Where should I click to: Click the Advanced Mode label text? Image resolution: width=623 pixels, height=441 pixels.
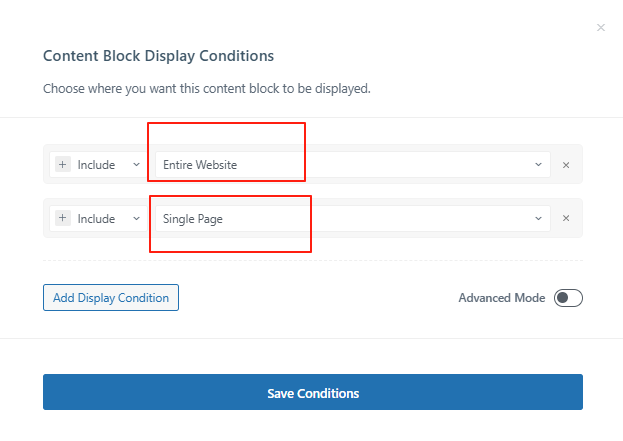point(501,298)
